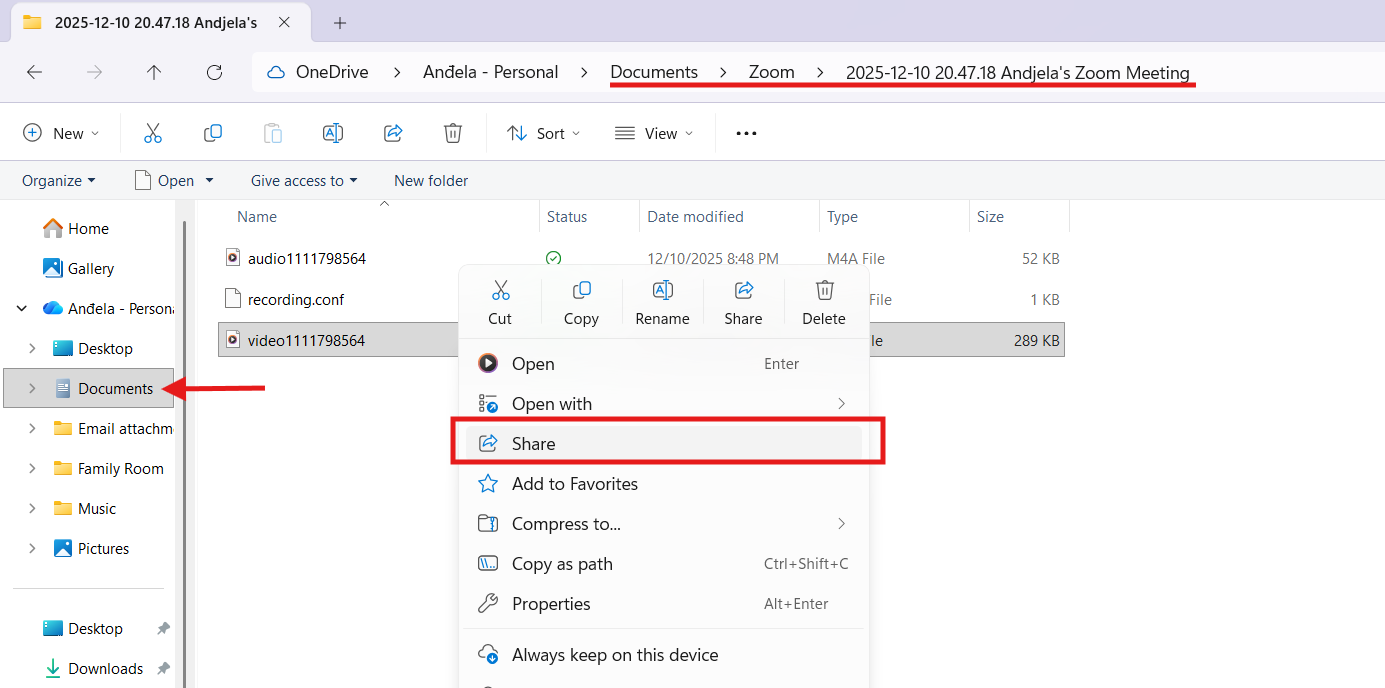The width and height of the screenshot is (1385, 688).
Task: Click the Refresh button in navigation bar
Action: point(214,72)
